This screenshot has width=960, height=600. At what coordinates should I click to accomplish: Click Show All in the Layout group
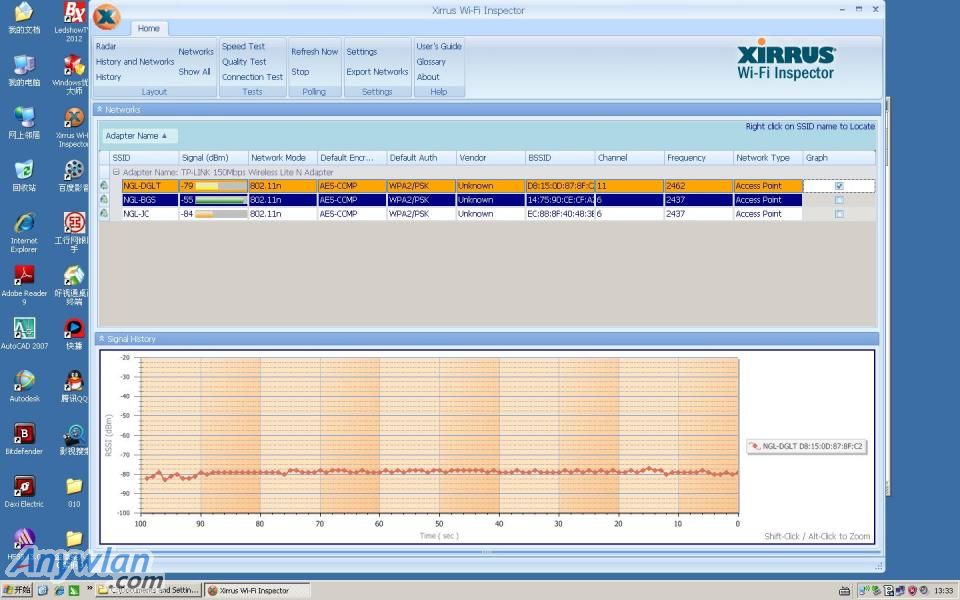tap(195, 72)
